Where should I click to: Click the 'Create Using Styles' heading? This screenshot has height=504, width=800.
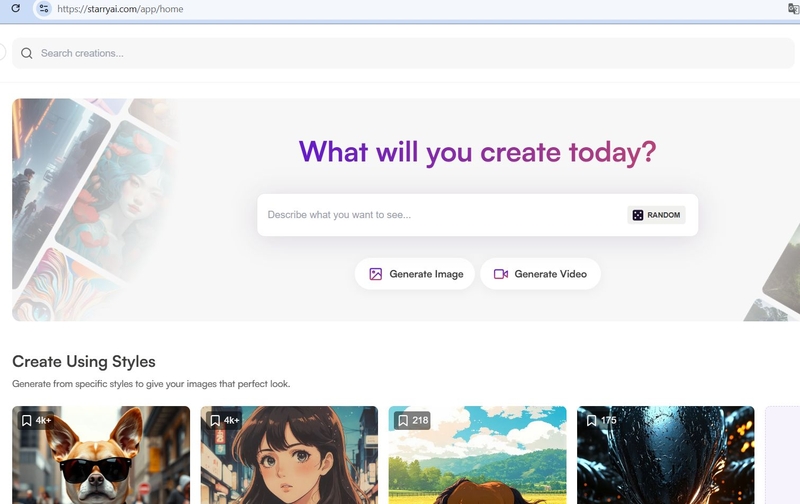click(x=84, y=361)
